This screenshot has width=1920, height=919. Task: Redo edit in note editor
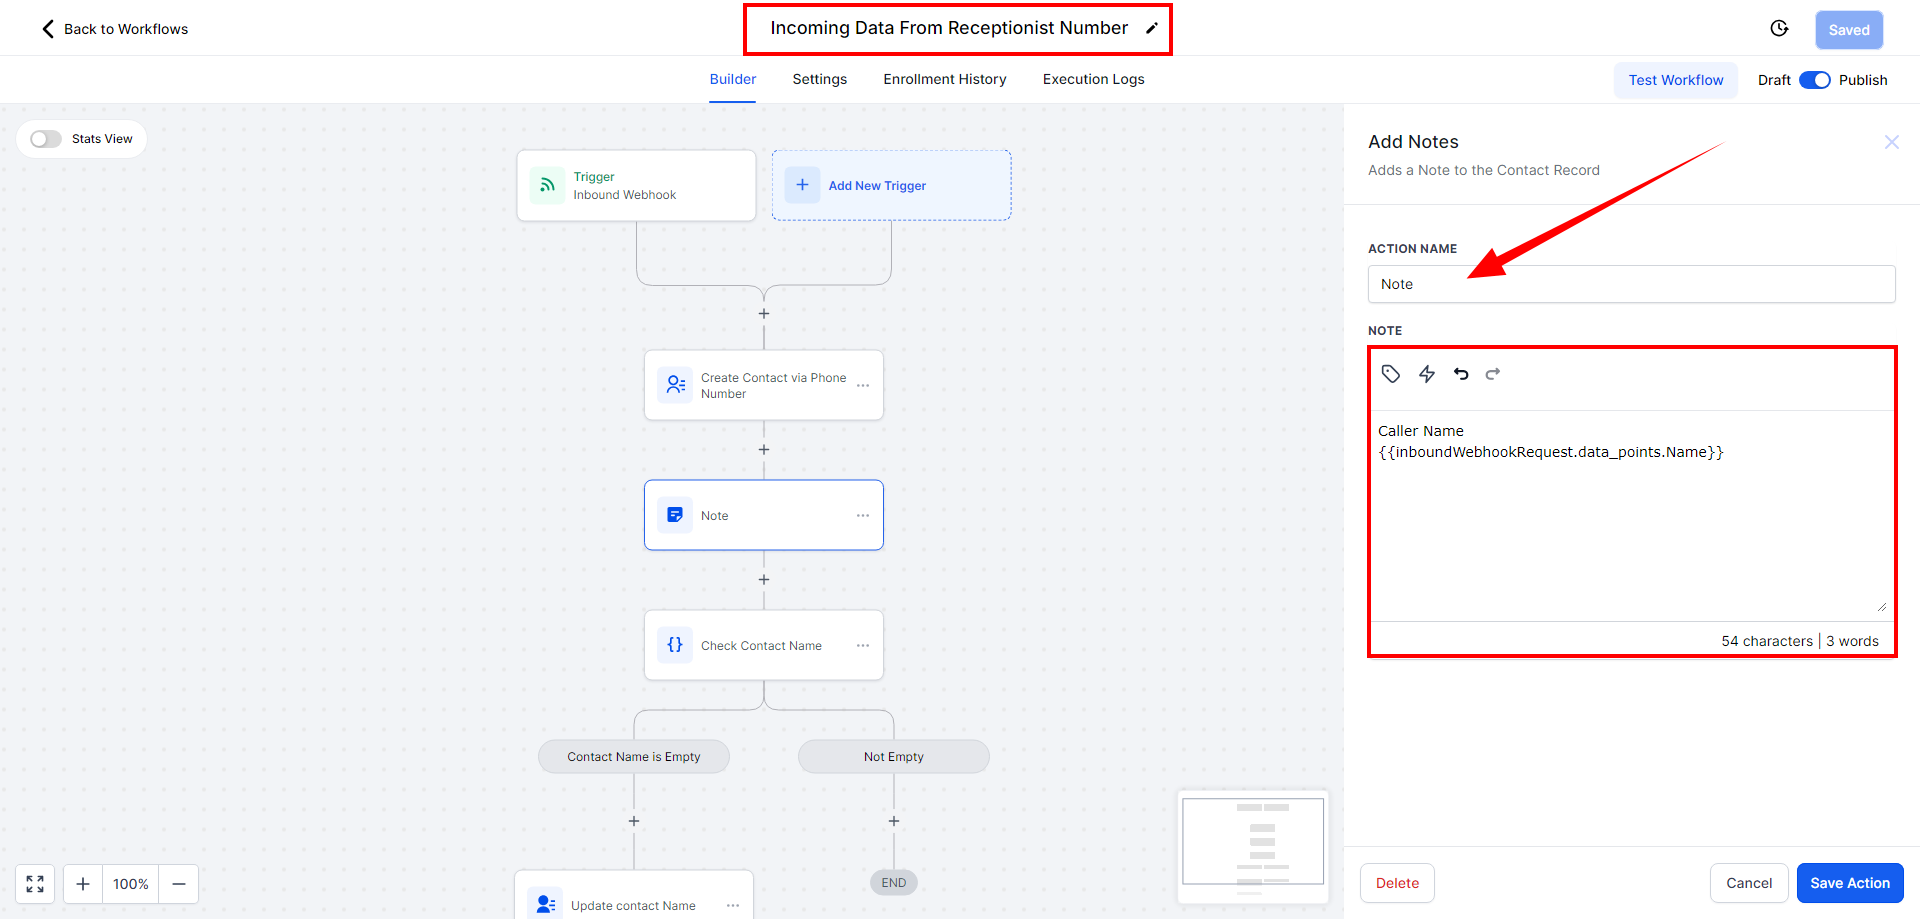1493,374
